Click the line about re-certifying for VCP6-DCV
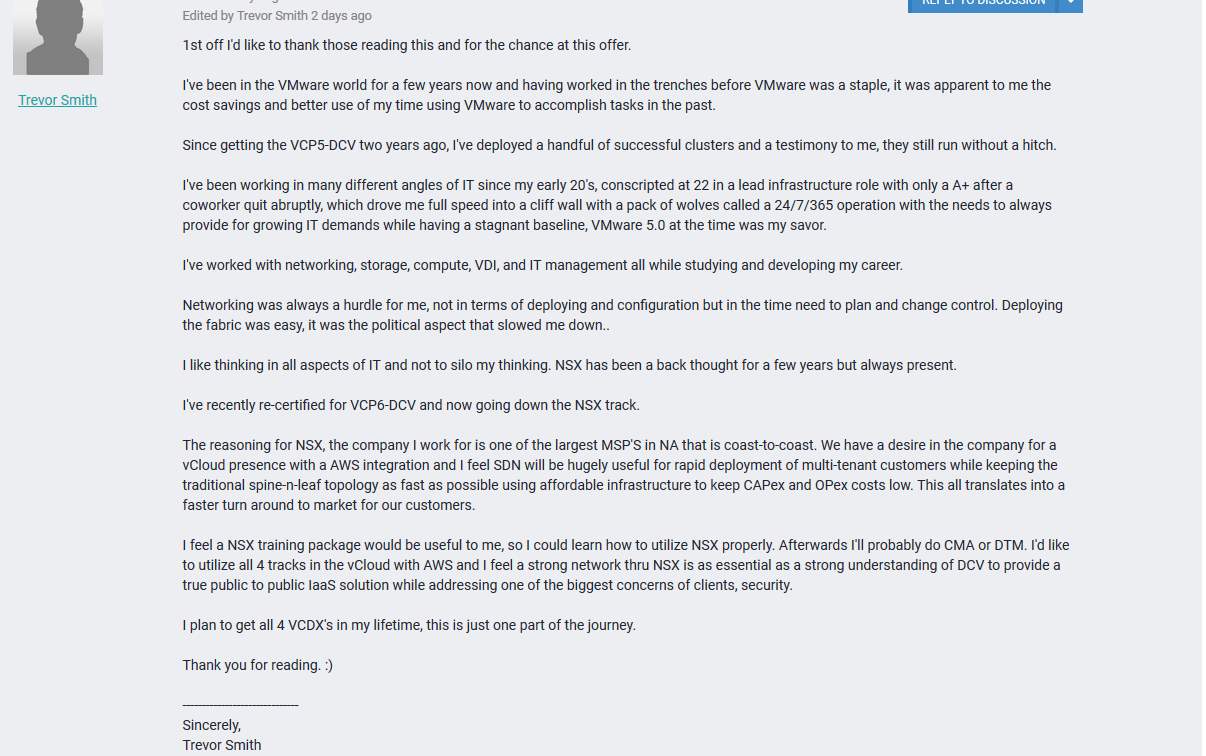This screenshot has width=1206, height=756. [x=411, y=405]
